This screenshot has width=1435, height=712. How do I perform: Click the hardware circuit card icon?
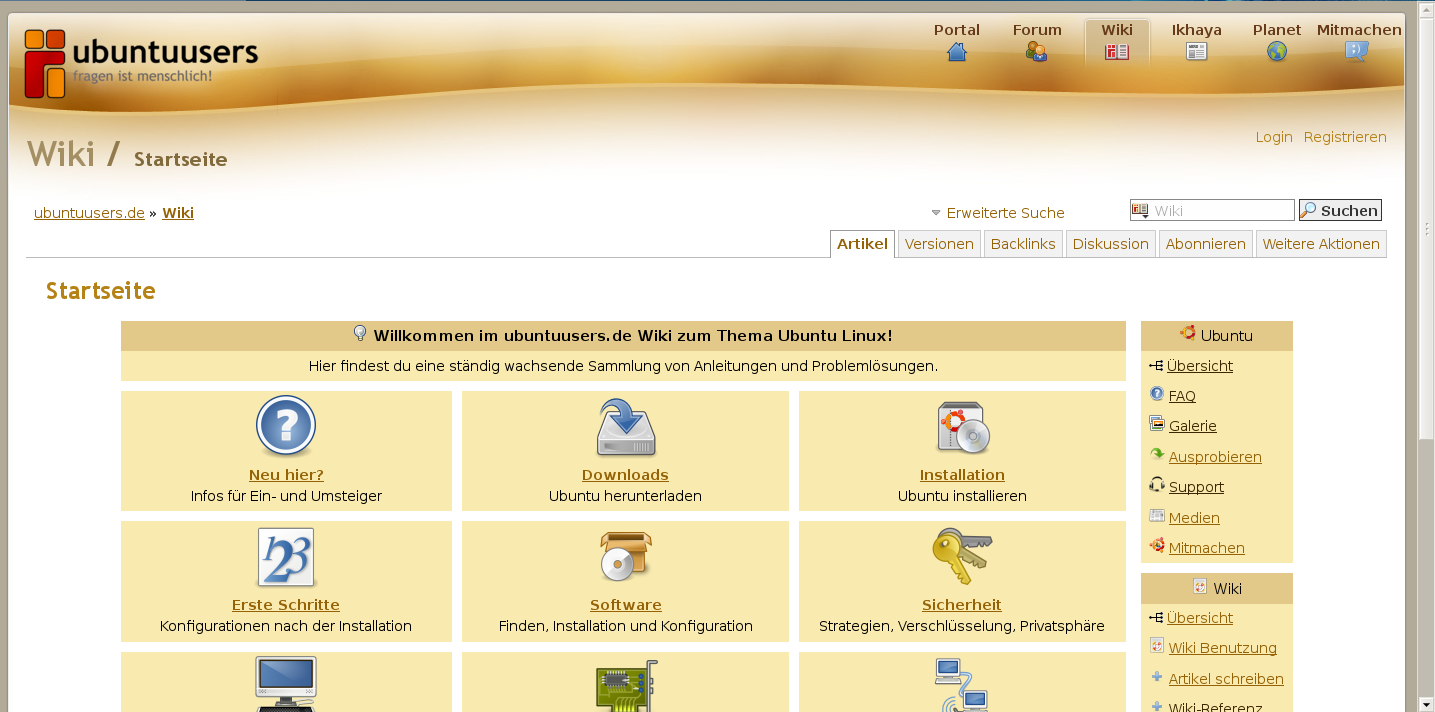click(626, 686)
